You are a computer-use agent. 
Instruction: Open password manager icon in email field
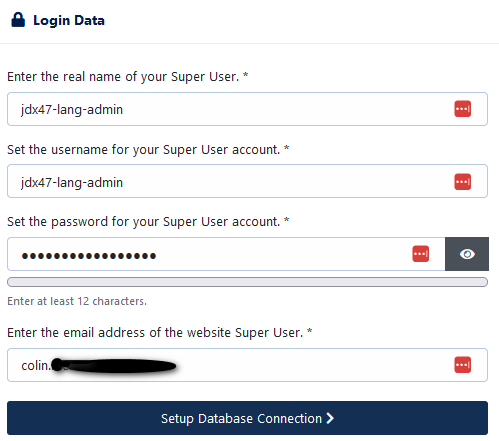click(x=462, y=365)
